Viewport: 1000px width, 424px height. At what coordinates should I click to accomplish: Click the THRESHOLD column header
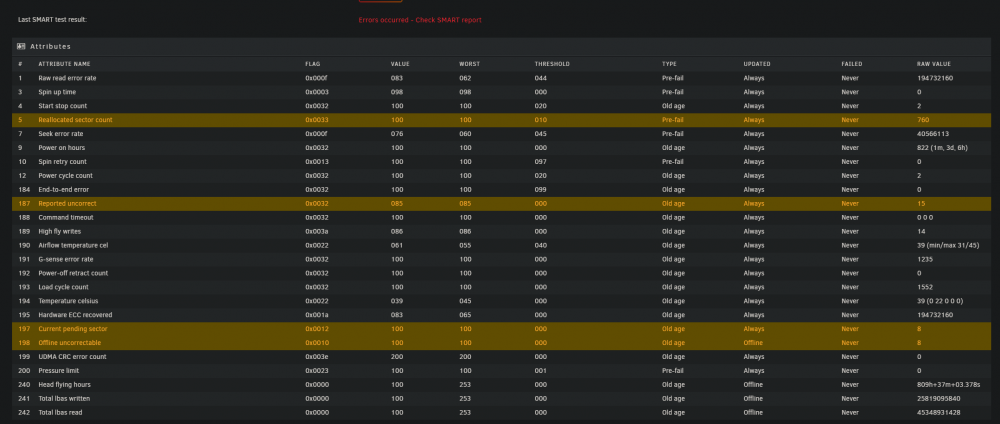[x=552, y=64]
